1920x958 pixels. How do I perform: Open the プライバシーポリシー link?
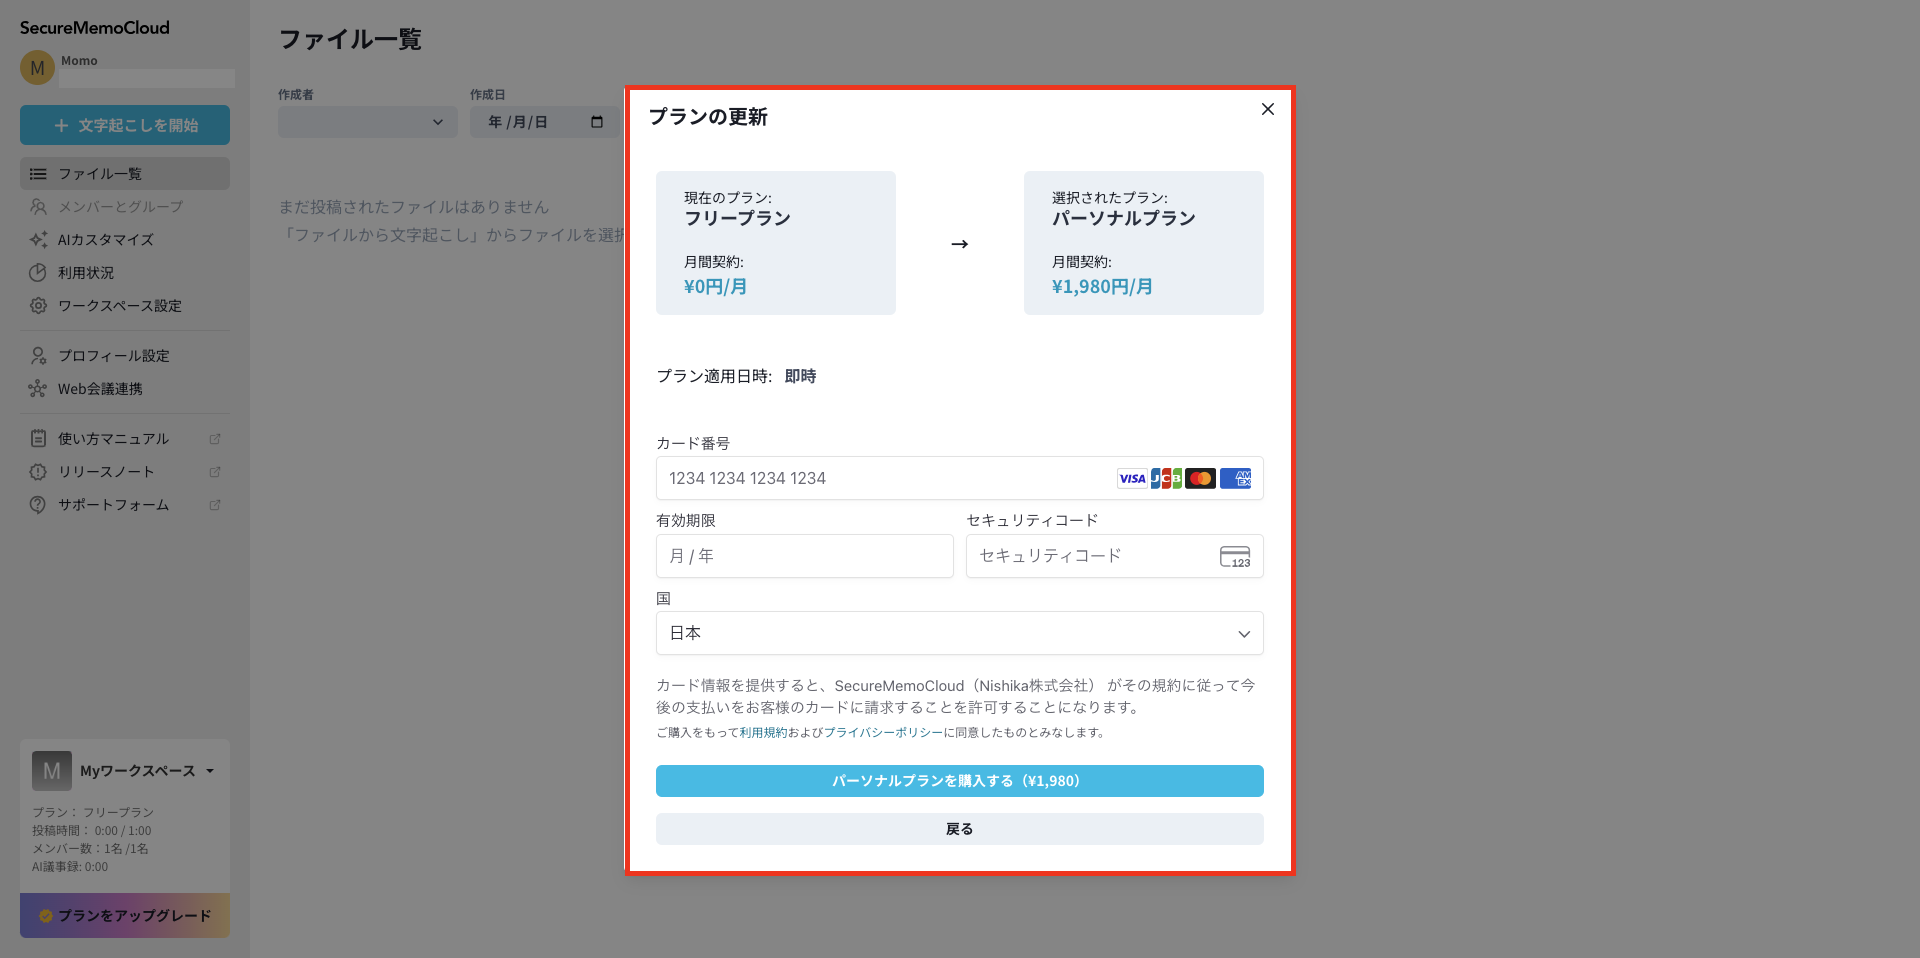coord(883,733)
